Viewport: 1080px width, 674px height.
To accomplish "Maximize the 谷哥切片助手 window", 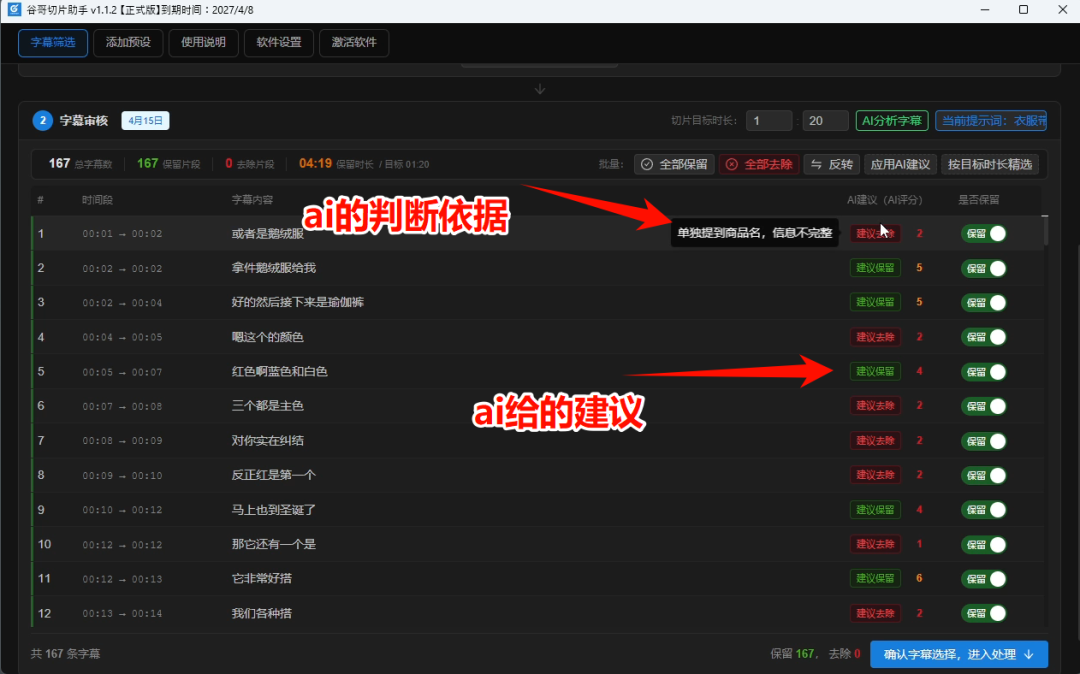I will (1024, 10).
